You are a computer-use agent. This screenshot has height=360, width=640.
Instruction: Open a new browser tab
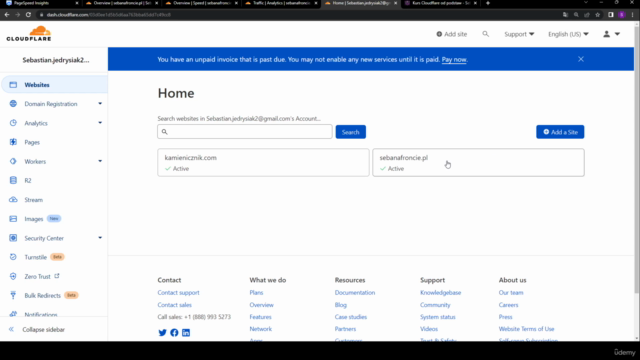coord(488,3)
